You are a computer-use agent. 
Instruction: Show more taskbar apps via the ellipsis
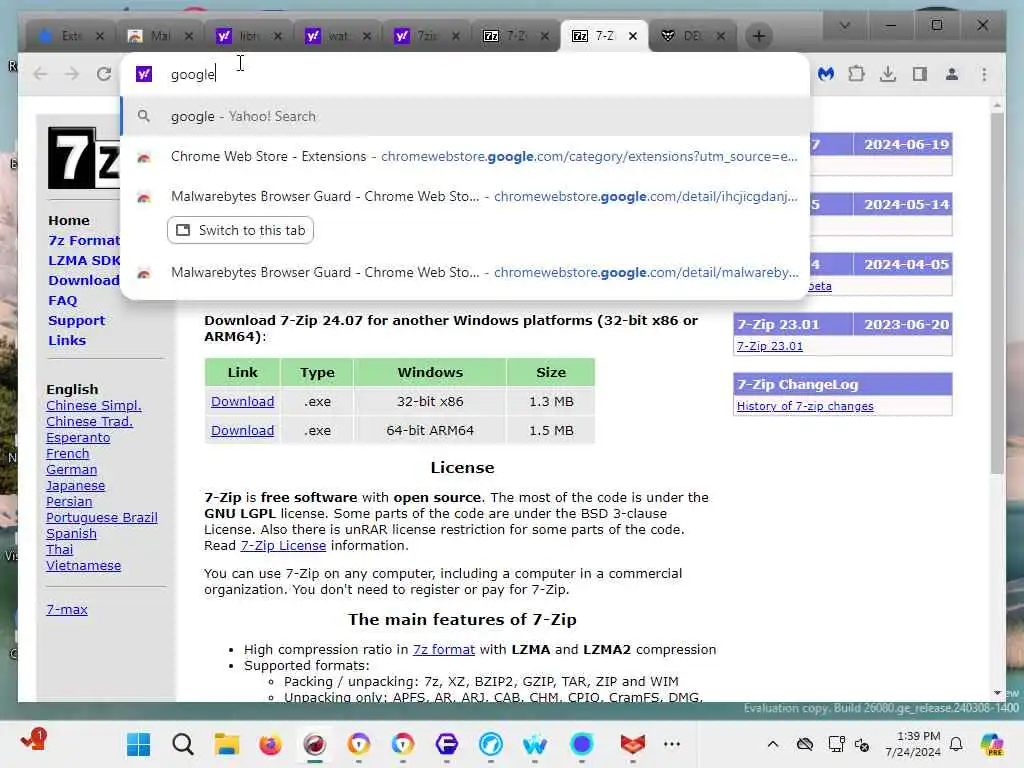671,744
